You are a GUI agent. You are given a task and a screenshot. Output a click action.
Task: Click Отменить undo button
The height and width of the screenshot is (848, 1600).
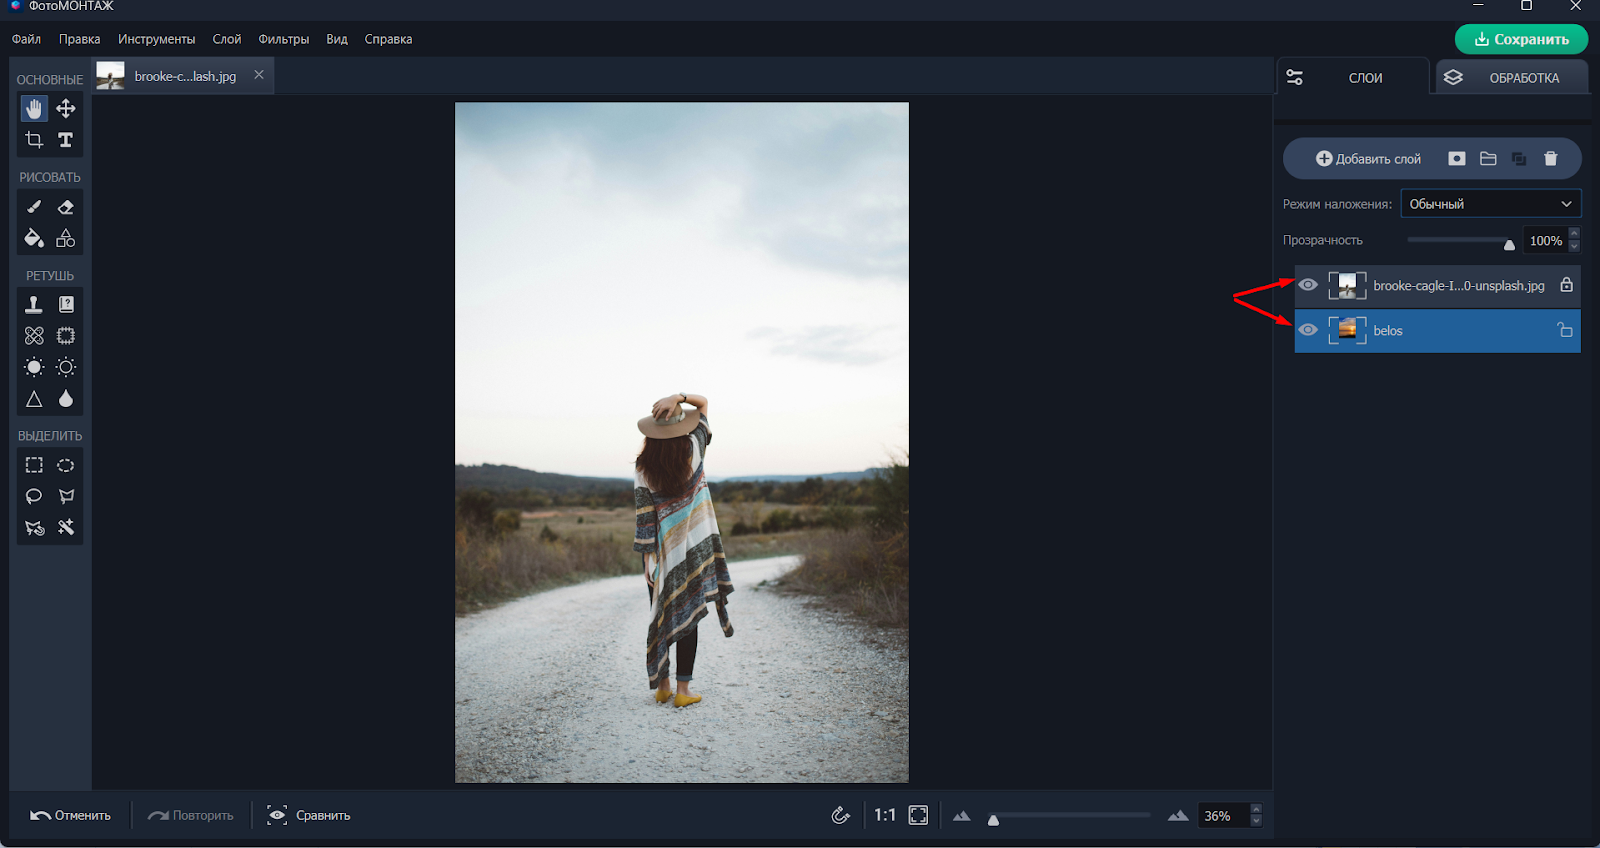coord(70,815)
